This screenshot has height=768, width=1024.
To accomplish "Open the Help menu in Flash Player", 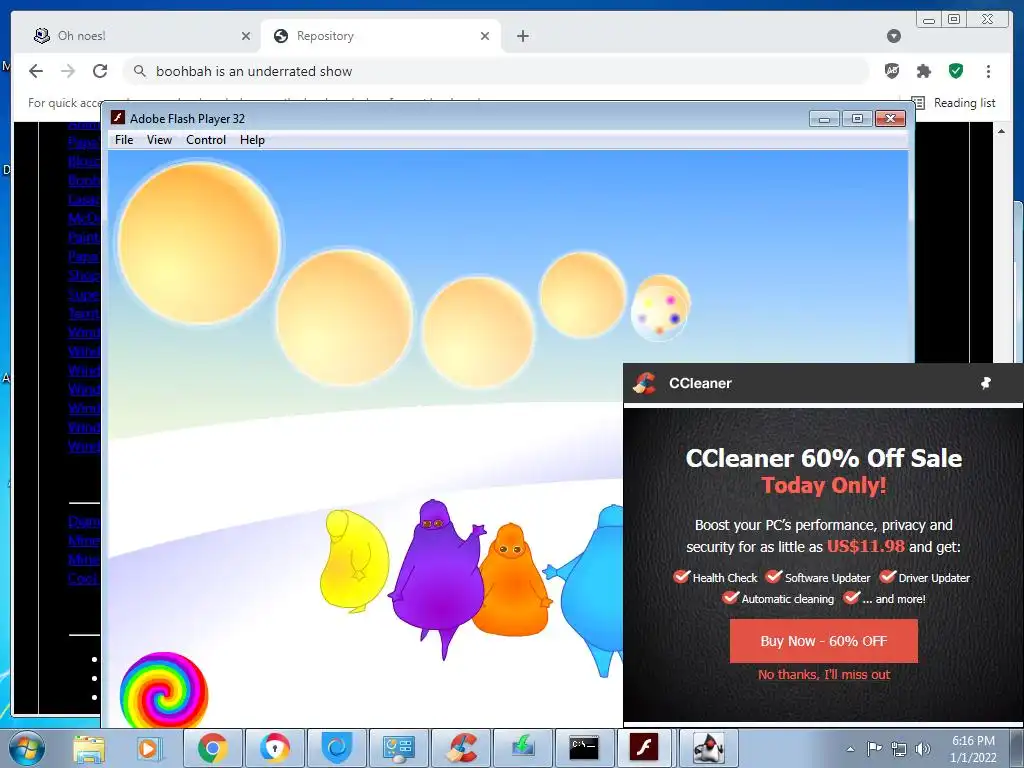I will 252,140.
